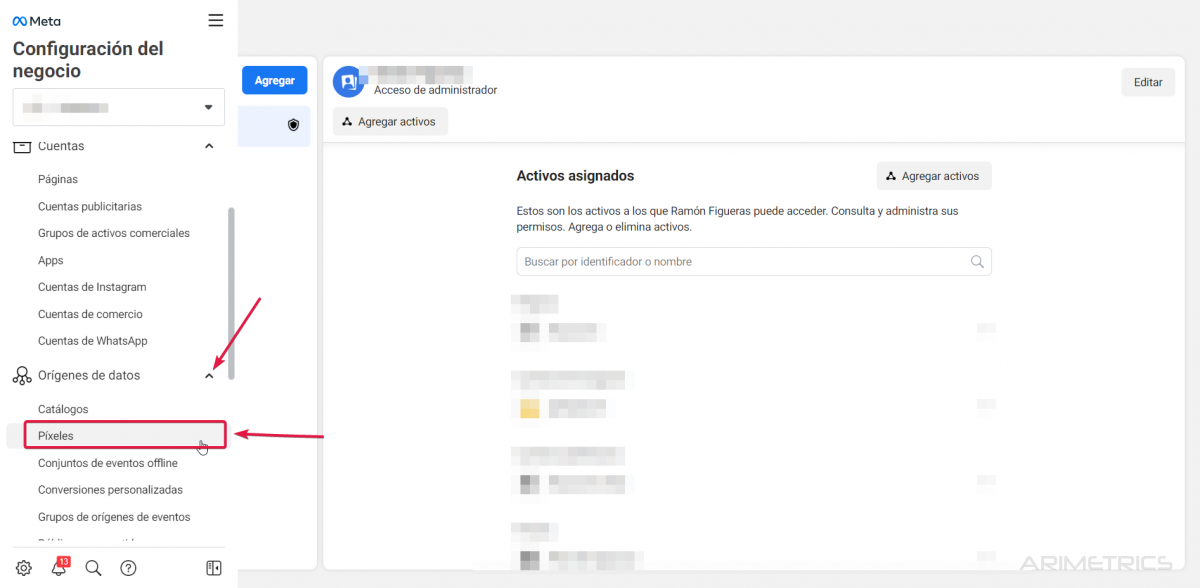This screenshot has height=588, width=1200.
Task: Open Catálogos under Orígenes de datos
Action: click(63, 409)
